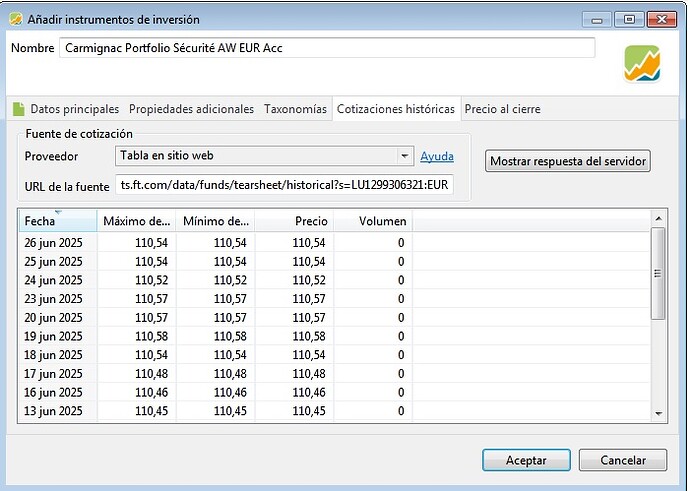690x491 pixels.
Task: Open the Datos principales tab
Action: 74,109
